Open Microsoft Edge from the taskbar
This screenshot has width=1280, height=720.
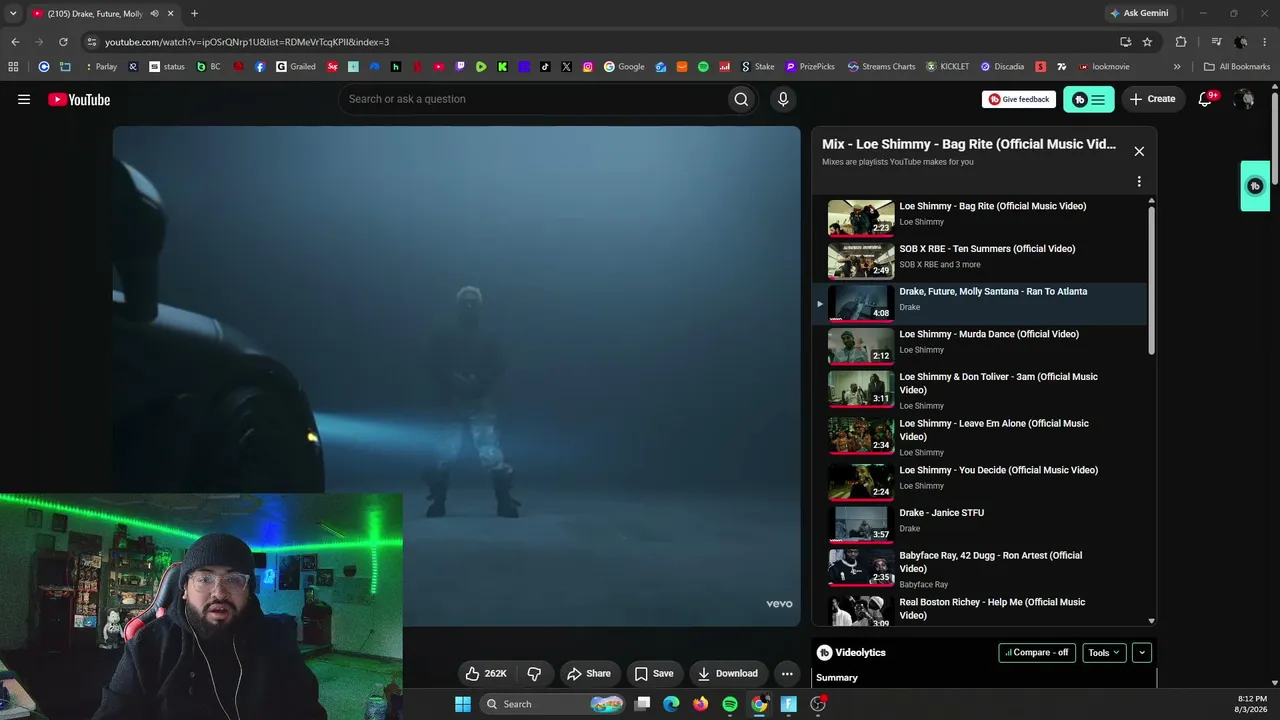(671, 704)
